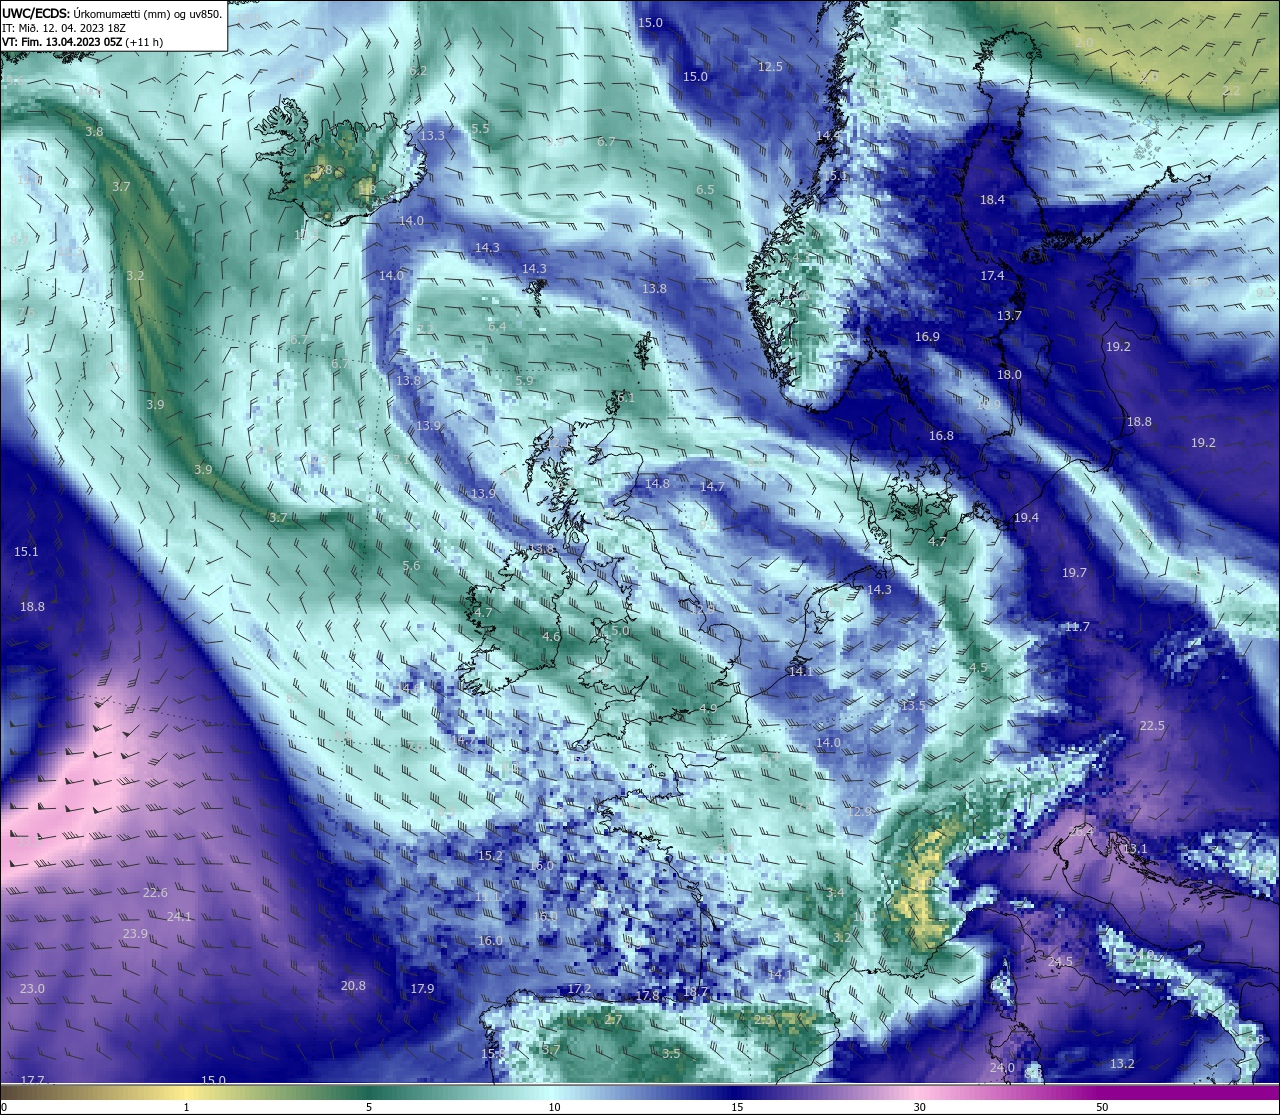Click the '14.1' value near Netherlands
The height and width of the screenshot is (1115, 1280).
coord(800,672)
